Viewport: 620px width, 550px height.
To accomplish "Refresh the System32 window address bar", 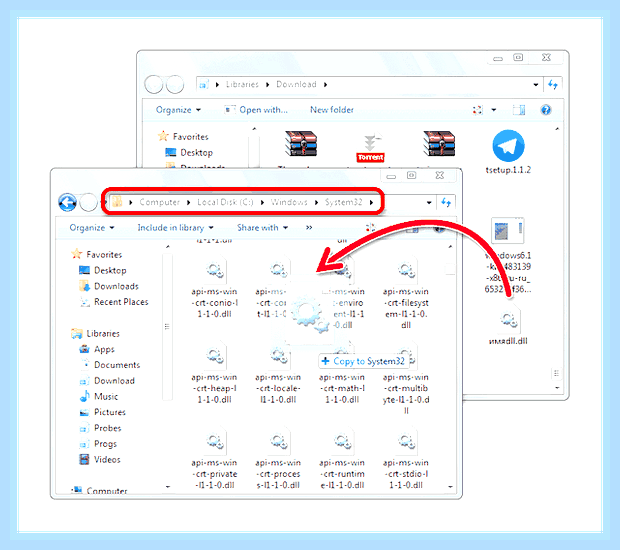I will point(446,202).
